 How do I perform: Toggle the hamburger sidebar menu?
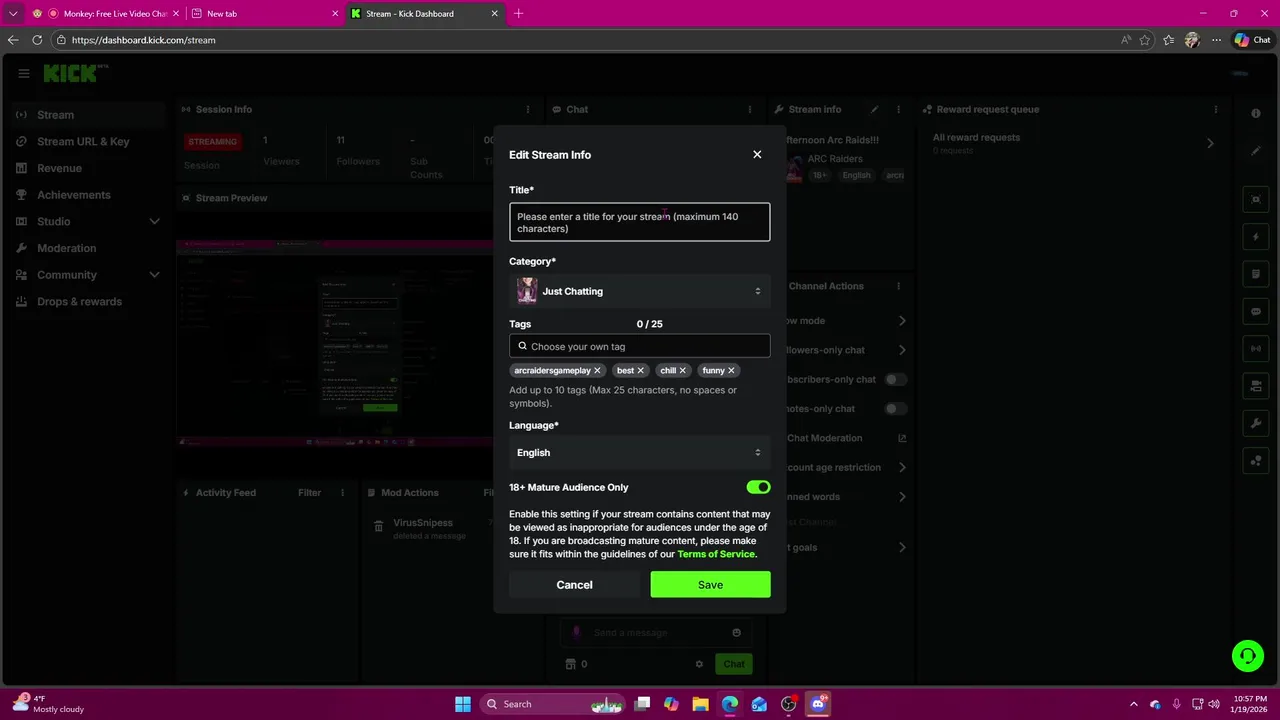point(24,73)
